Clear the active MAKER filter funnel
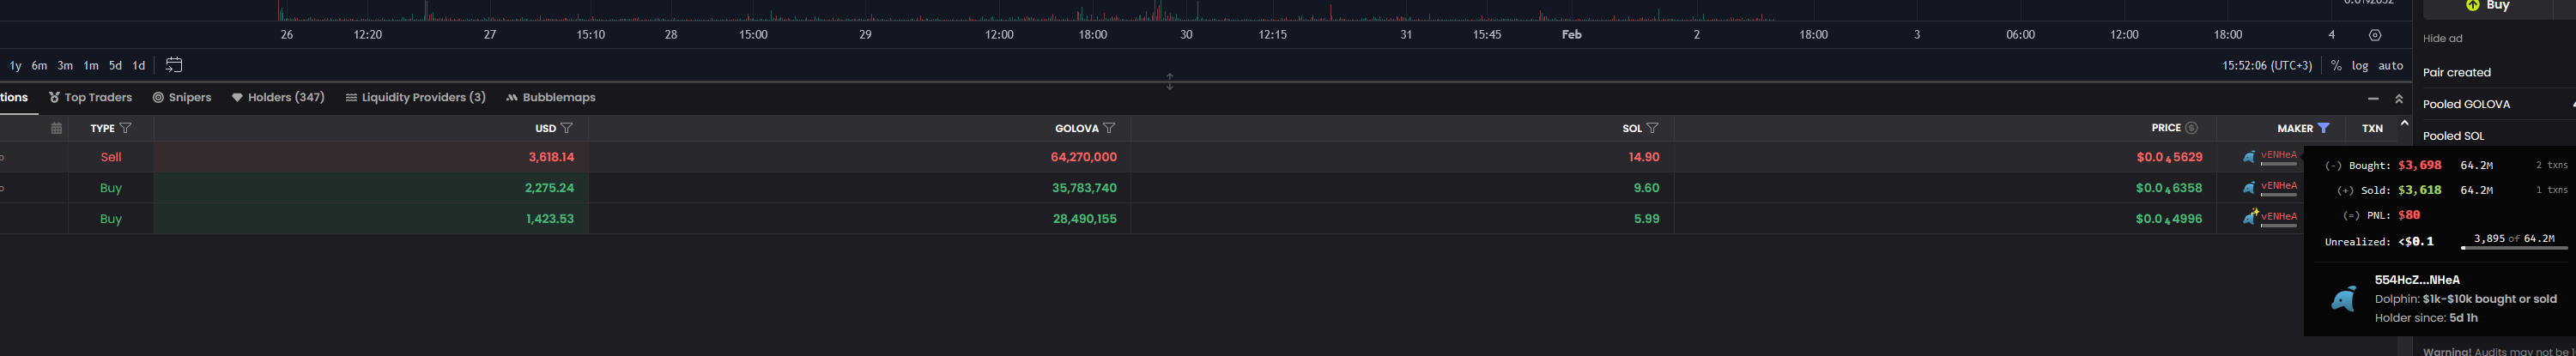Screen dimensions: 2576x356 2324,128
